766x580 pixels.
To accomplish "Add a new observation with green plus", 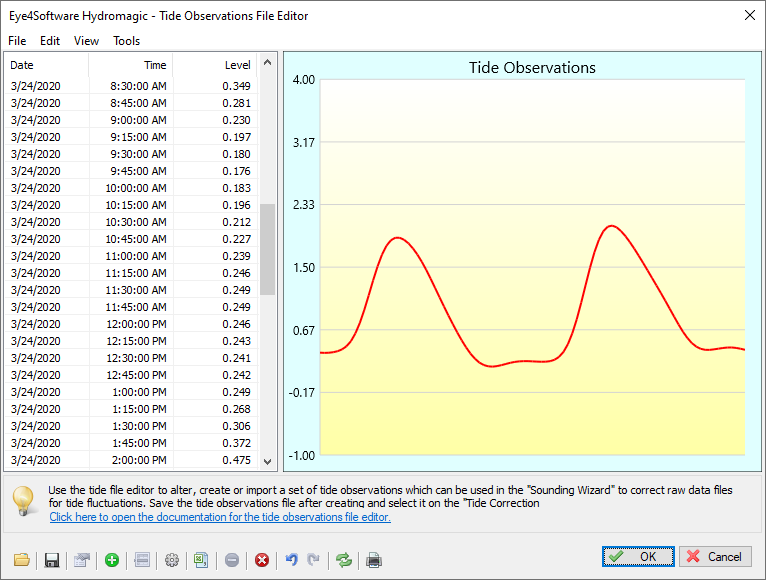I will pos(112,559).
